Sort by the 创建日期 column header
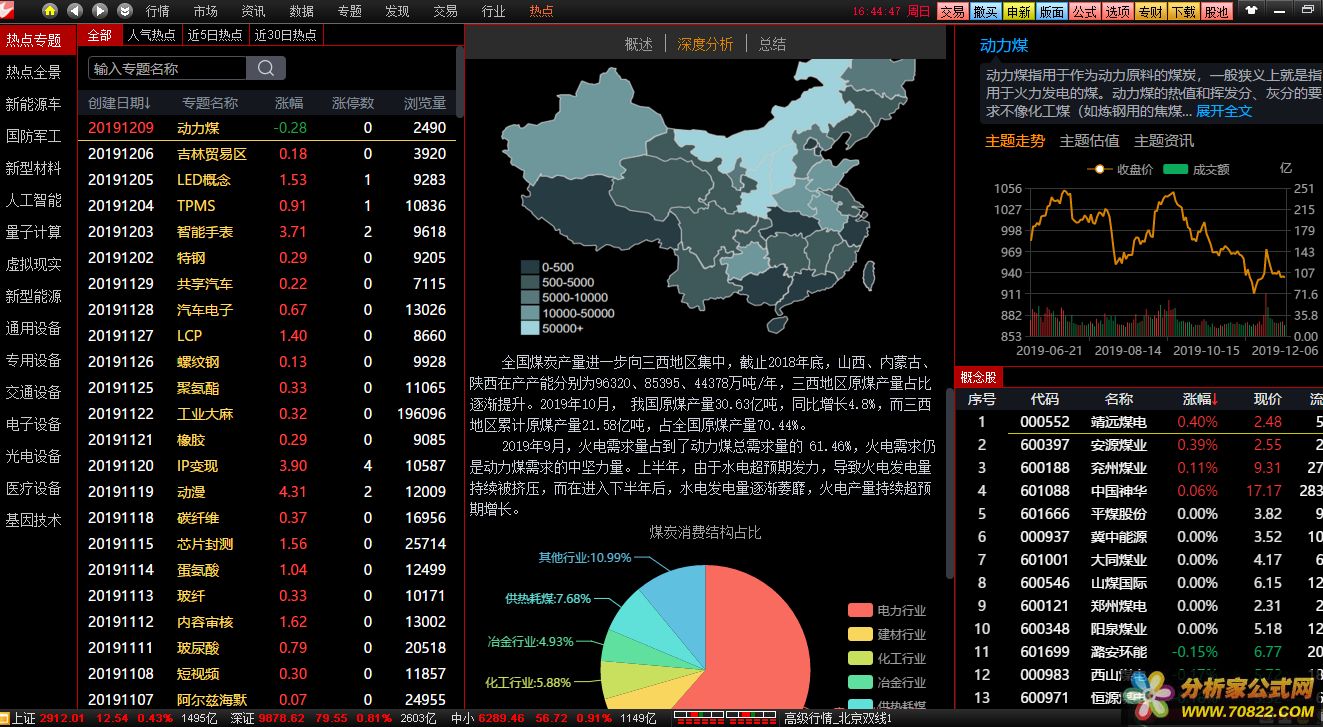The width and height of the screenshot is (1323, 727). (x=119, y=102)
